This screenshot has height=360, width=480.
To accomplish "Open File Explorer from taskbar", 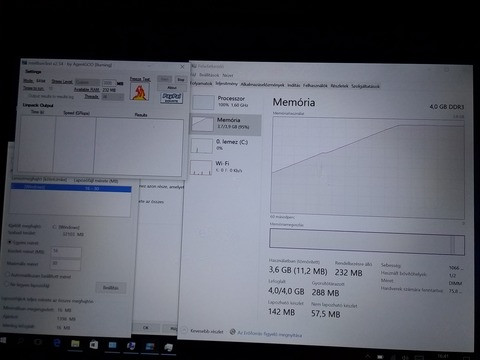I will tap(75, 344).
